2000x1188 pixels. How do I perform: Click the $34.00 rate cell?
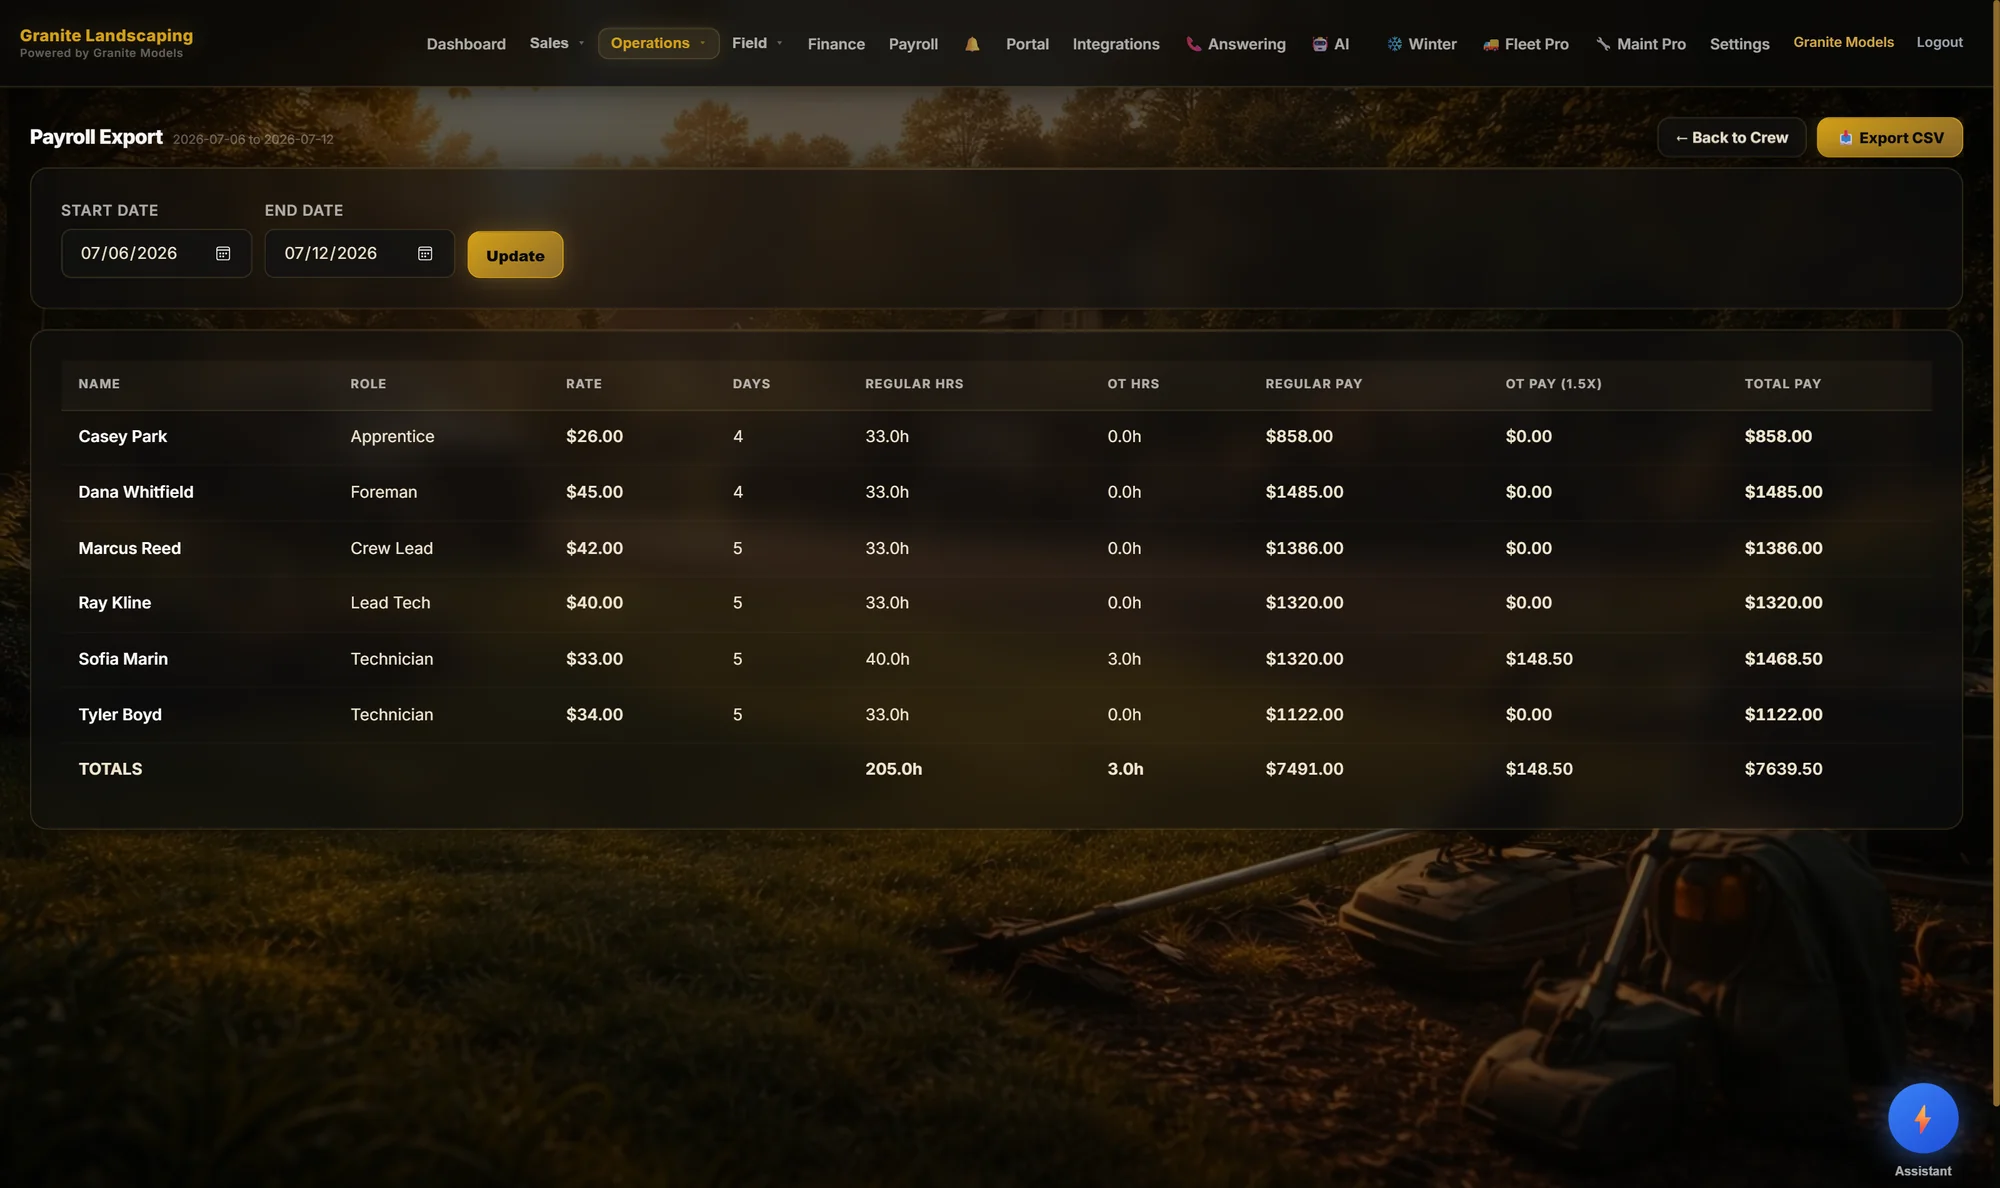pos(594,715)
